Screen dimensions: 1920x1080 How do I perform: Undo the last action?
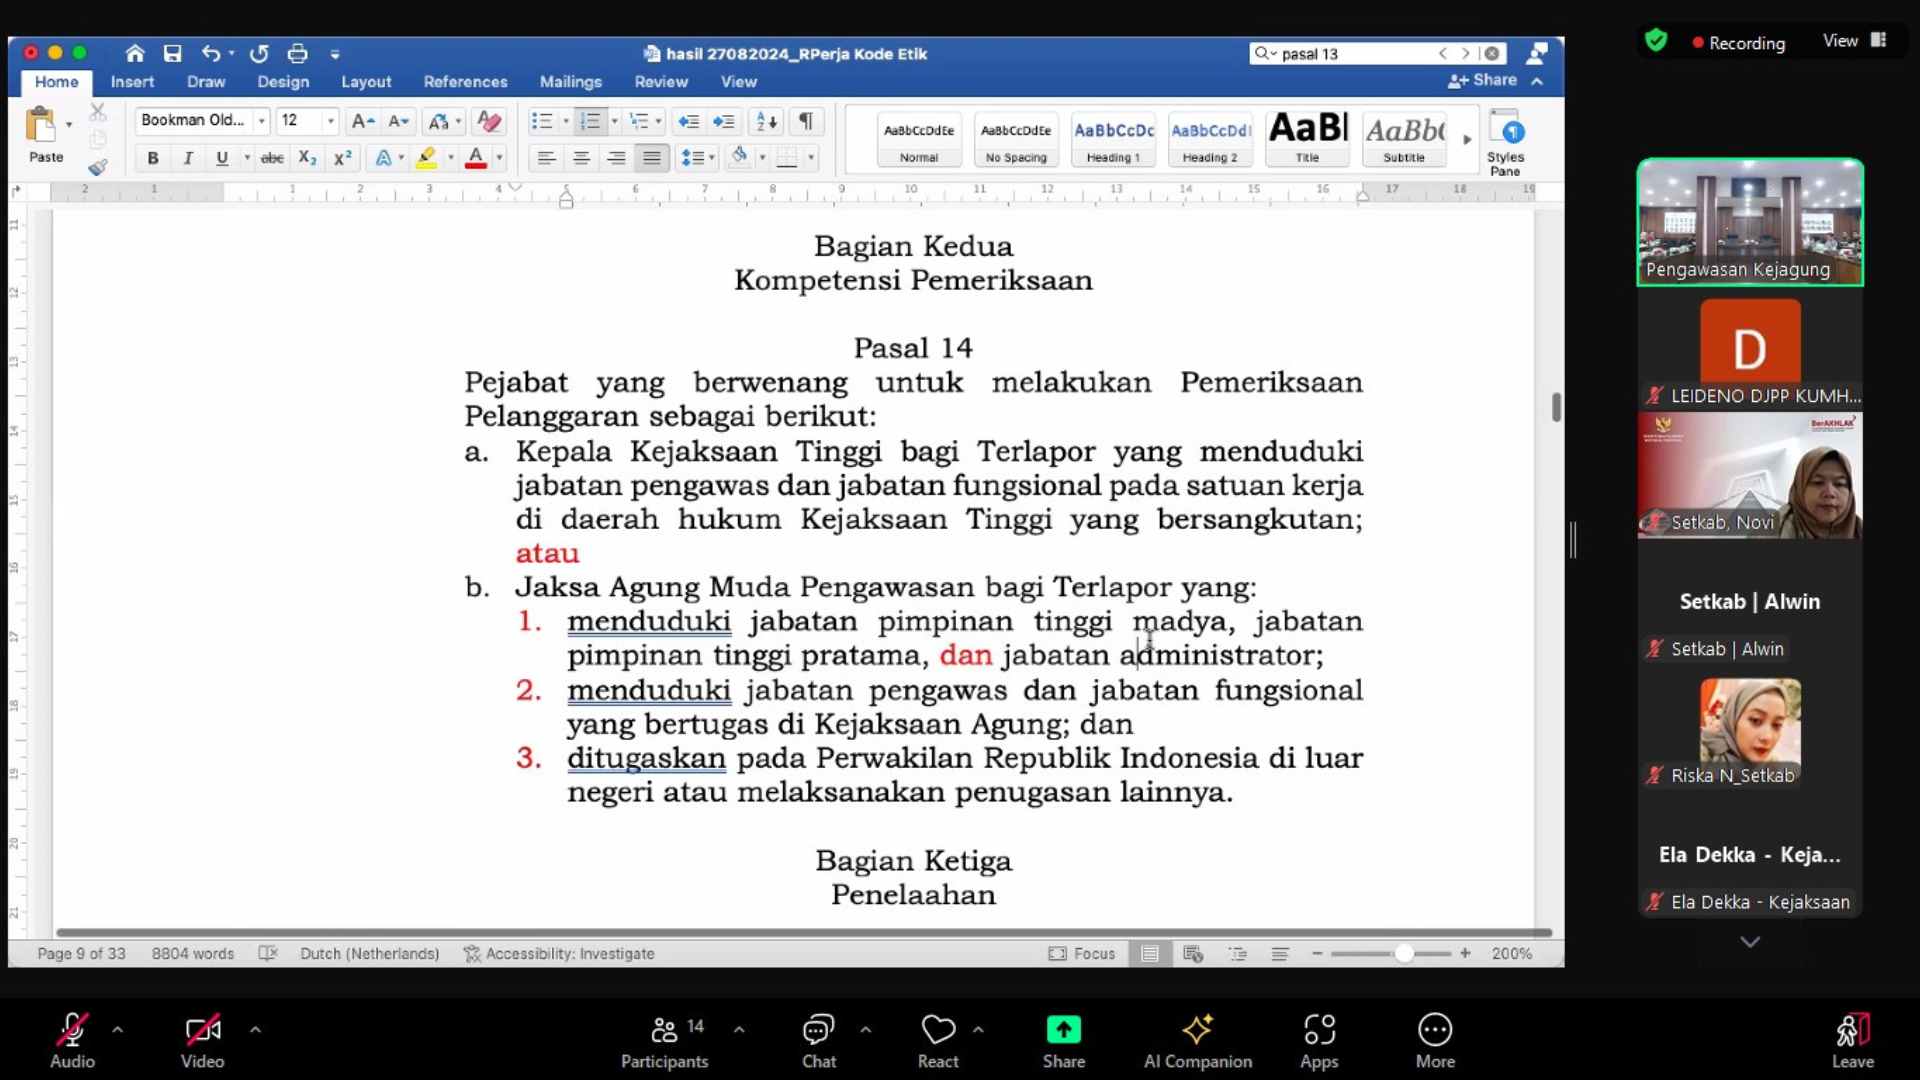click(x=210, y=53)
